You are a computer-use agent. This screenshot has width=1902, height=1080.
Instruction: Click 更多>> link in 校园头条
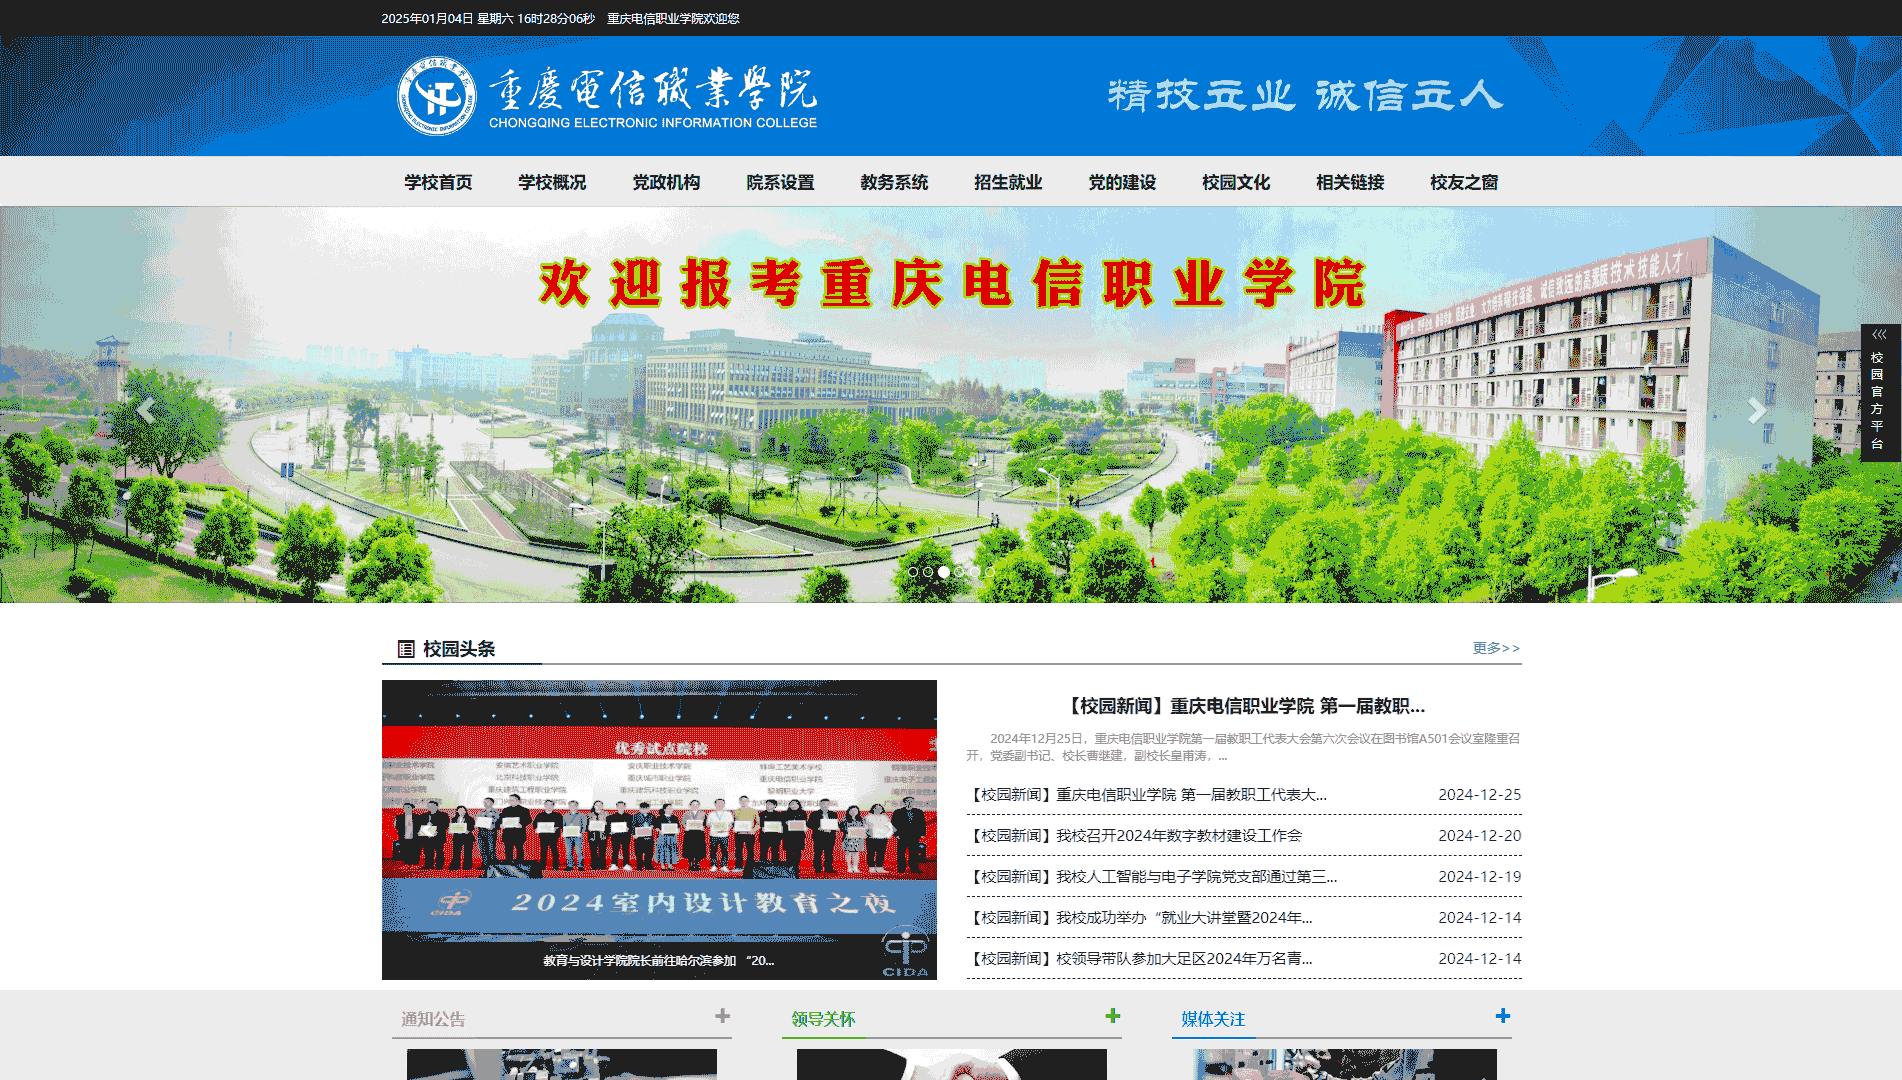pyautogui.click(x=1496, y=648)
